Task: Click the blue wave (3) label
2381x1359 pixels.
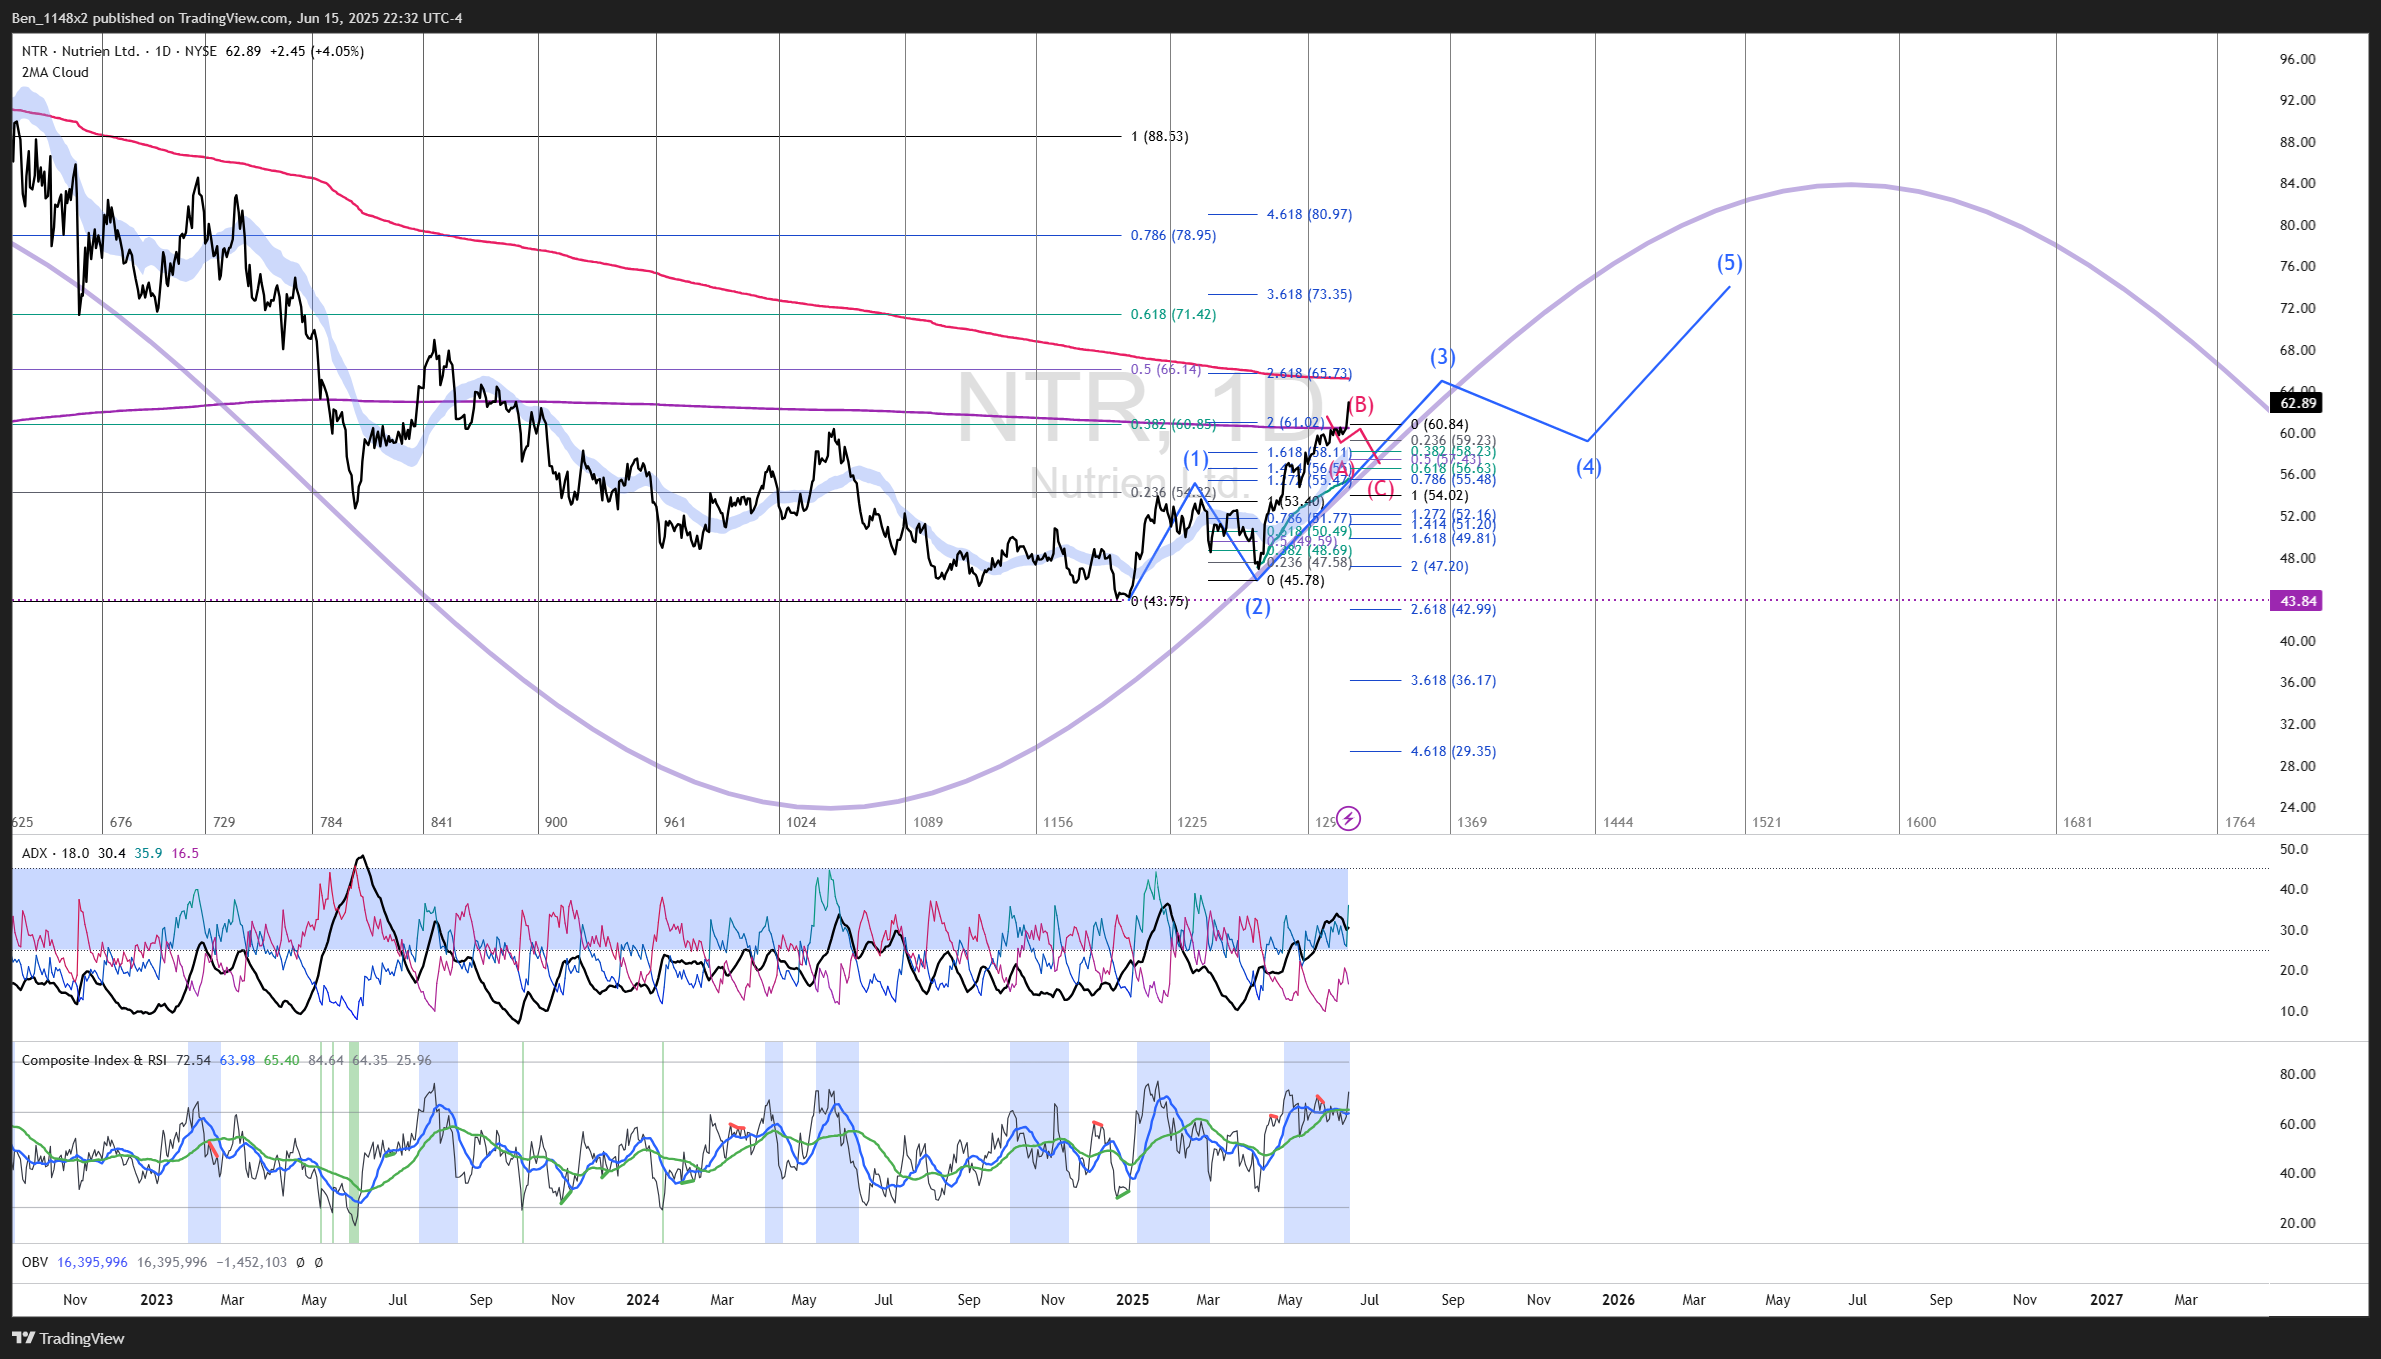Action: pyautogui.click(x=1442, y=357)
